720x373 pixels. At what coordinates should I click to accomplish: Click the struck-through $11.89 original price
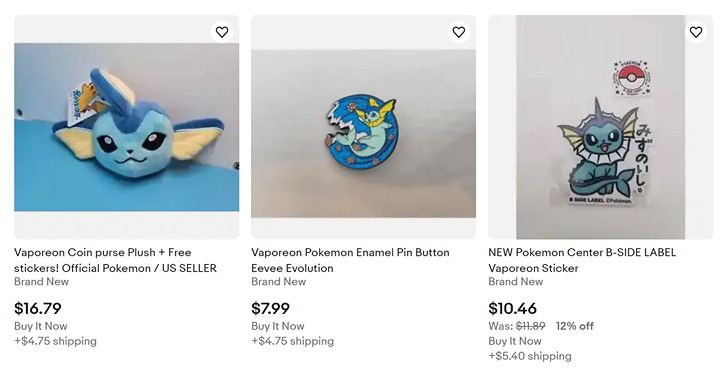[530, 326]
